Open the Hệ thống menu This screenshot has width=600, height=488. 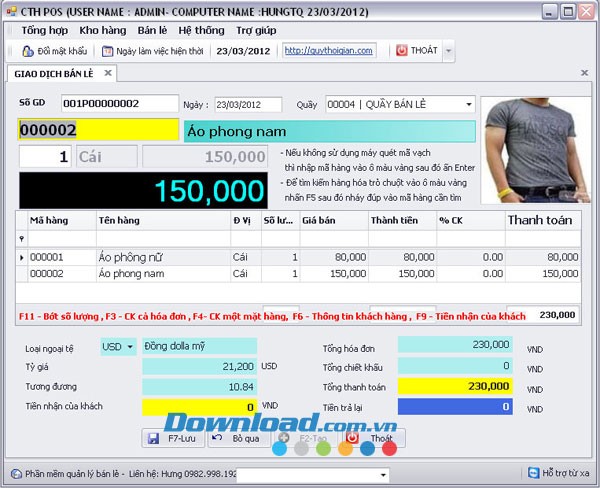pos(201,30)
